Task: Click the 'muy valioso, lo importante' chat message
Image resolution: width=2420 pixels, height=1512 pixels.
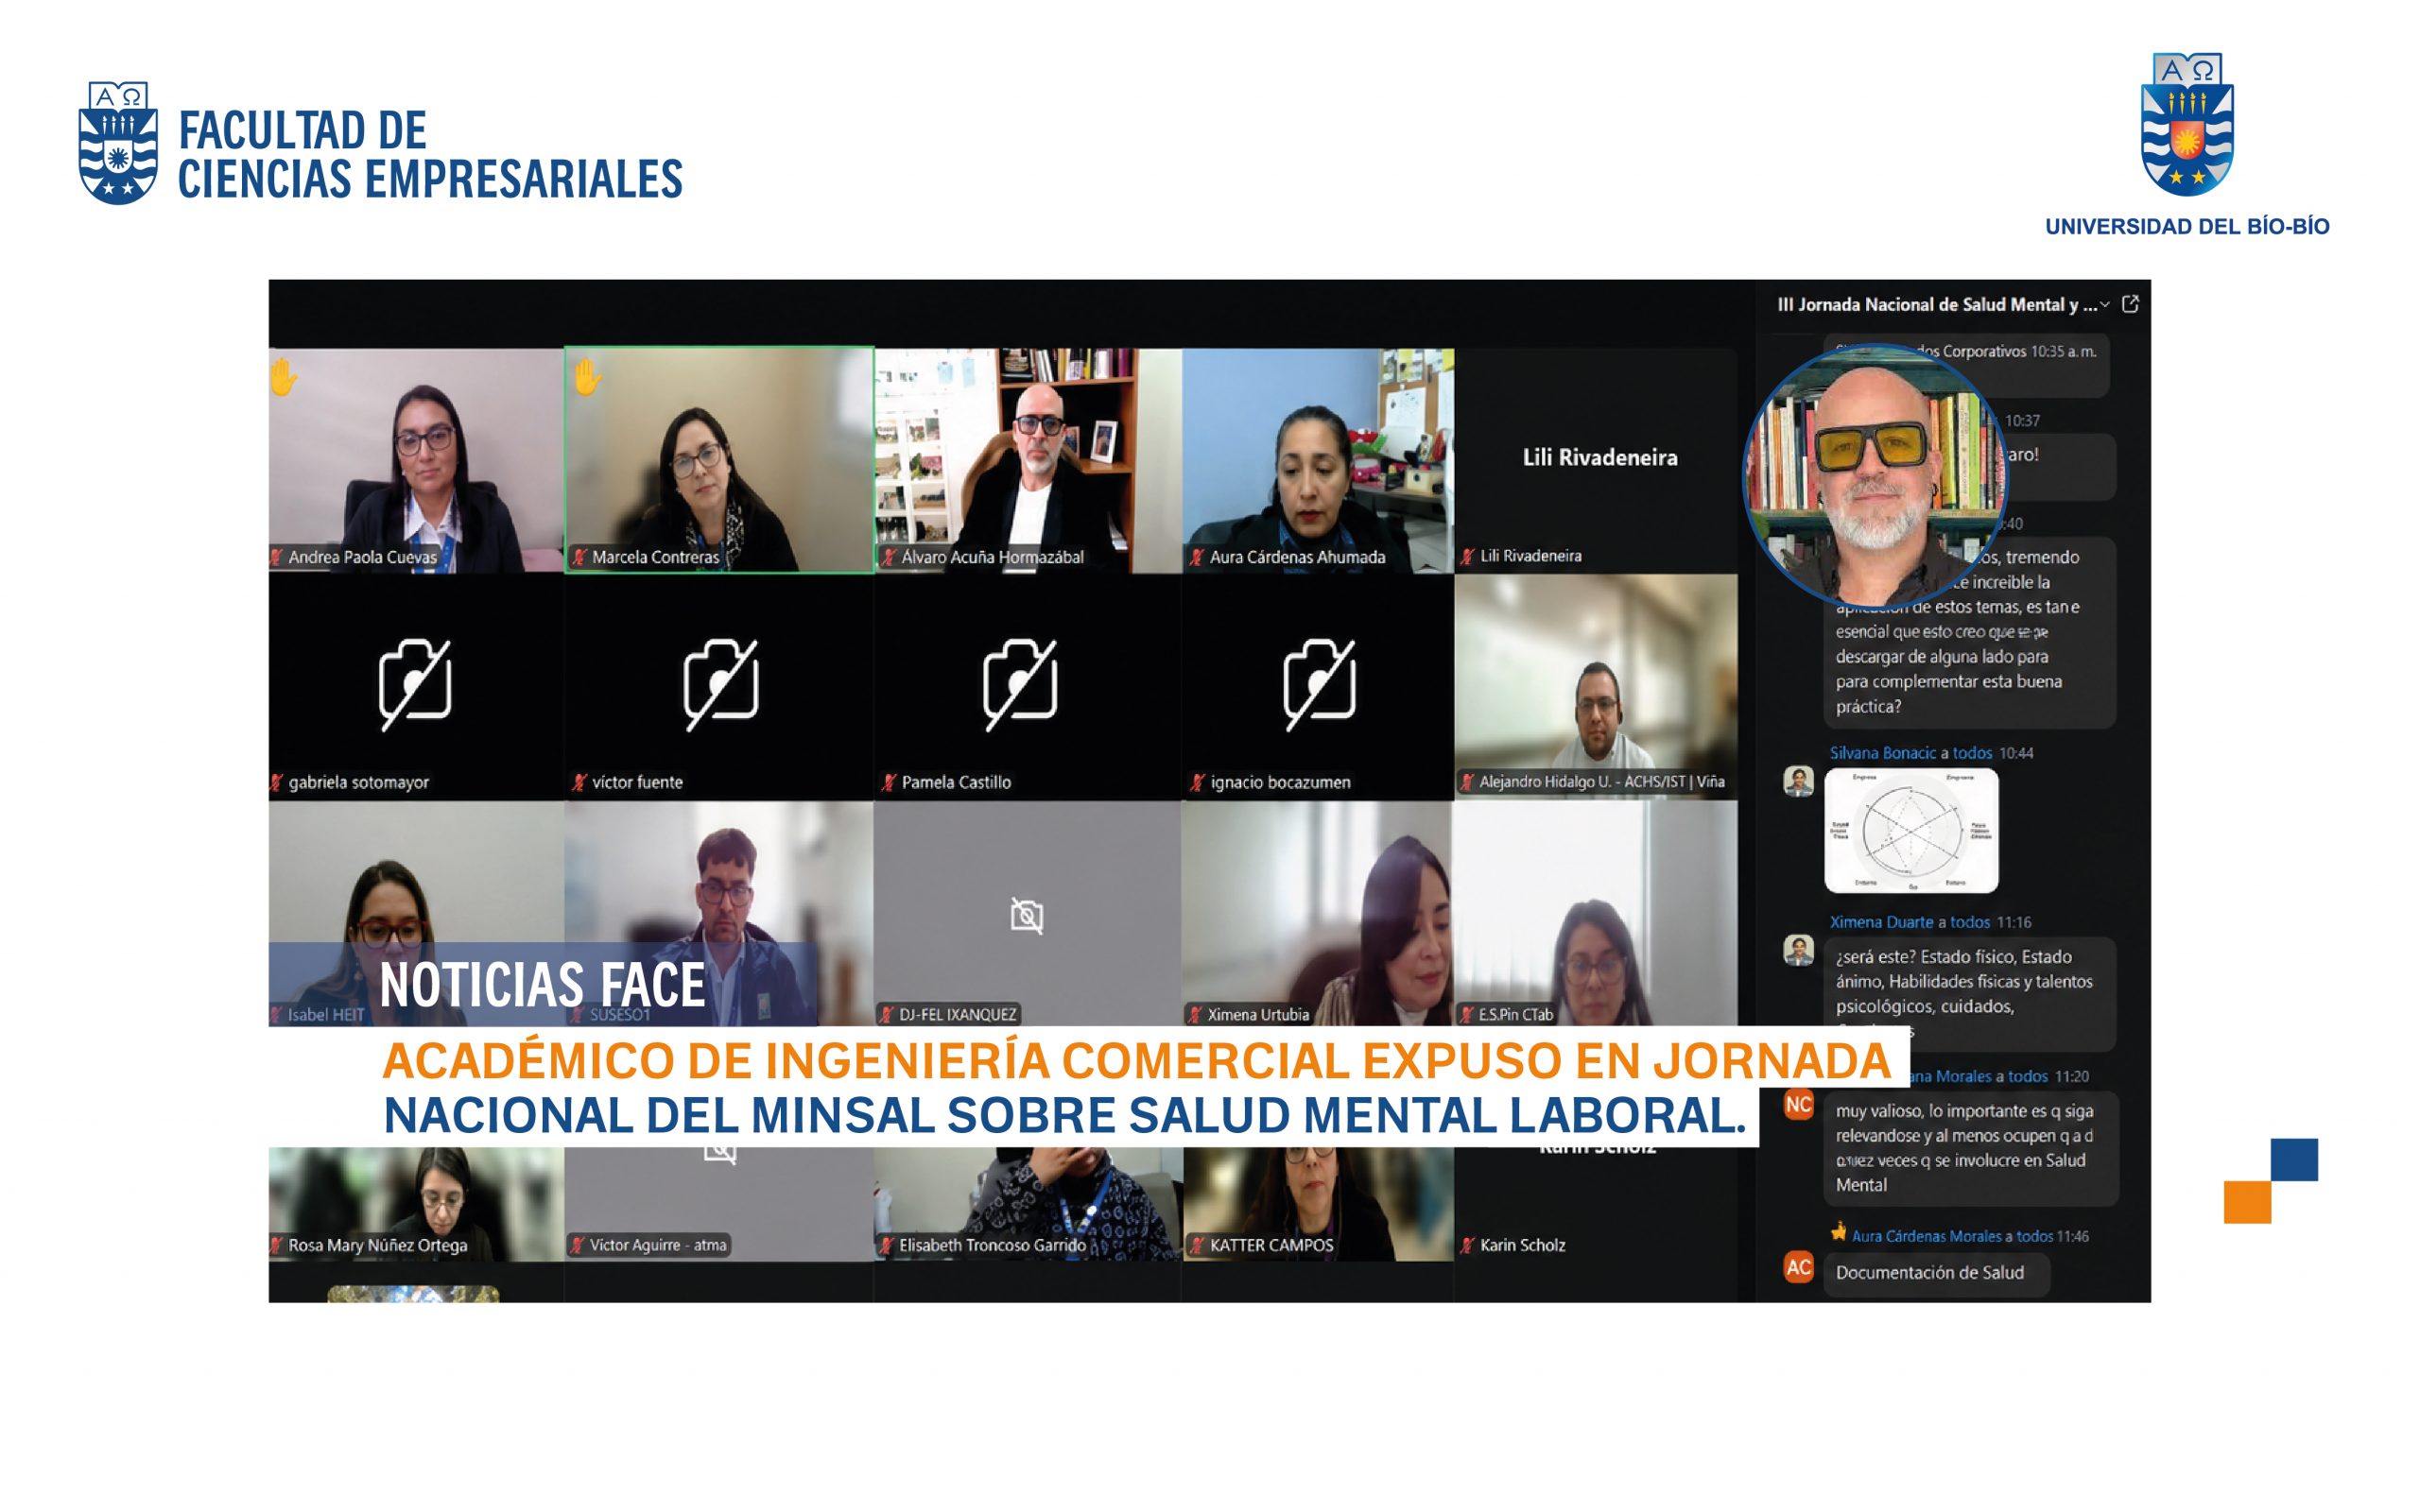Action: point(1969,1147)
